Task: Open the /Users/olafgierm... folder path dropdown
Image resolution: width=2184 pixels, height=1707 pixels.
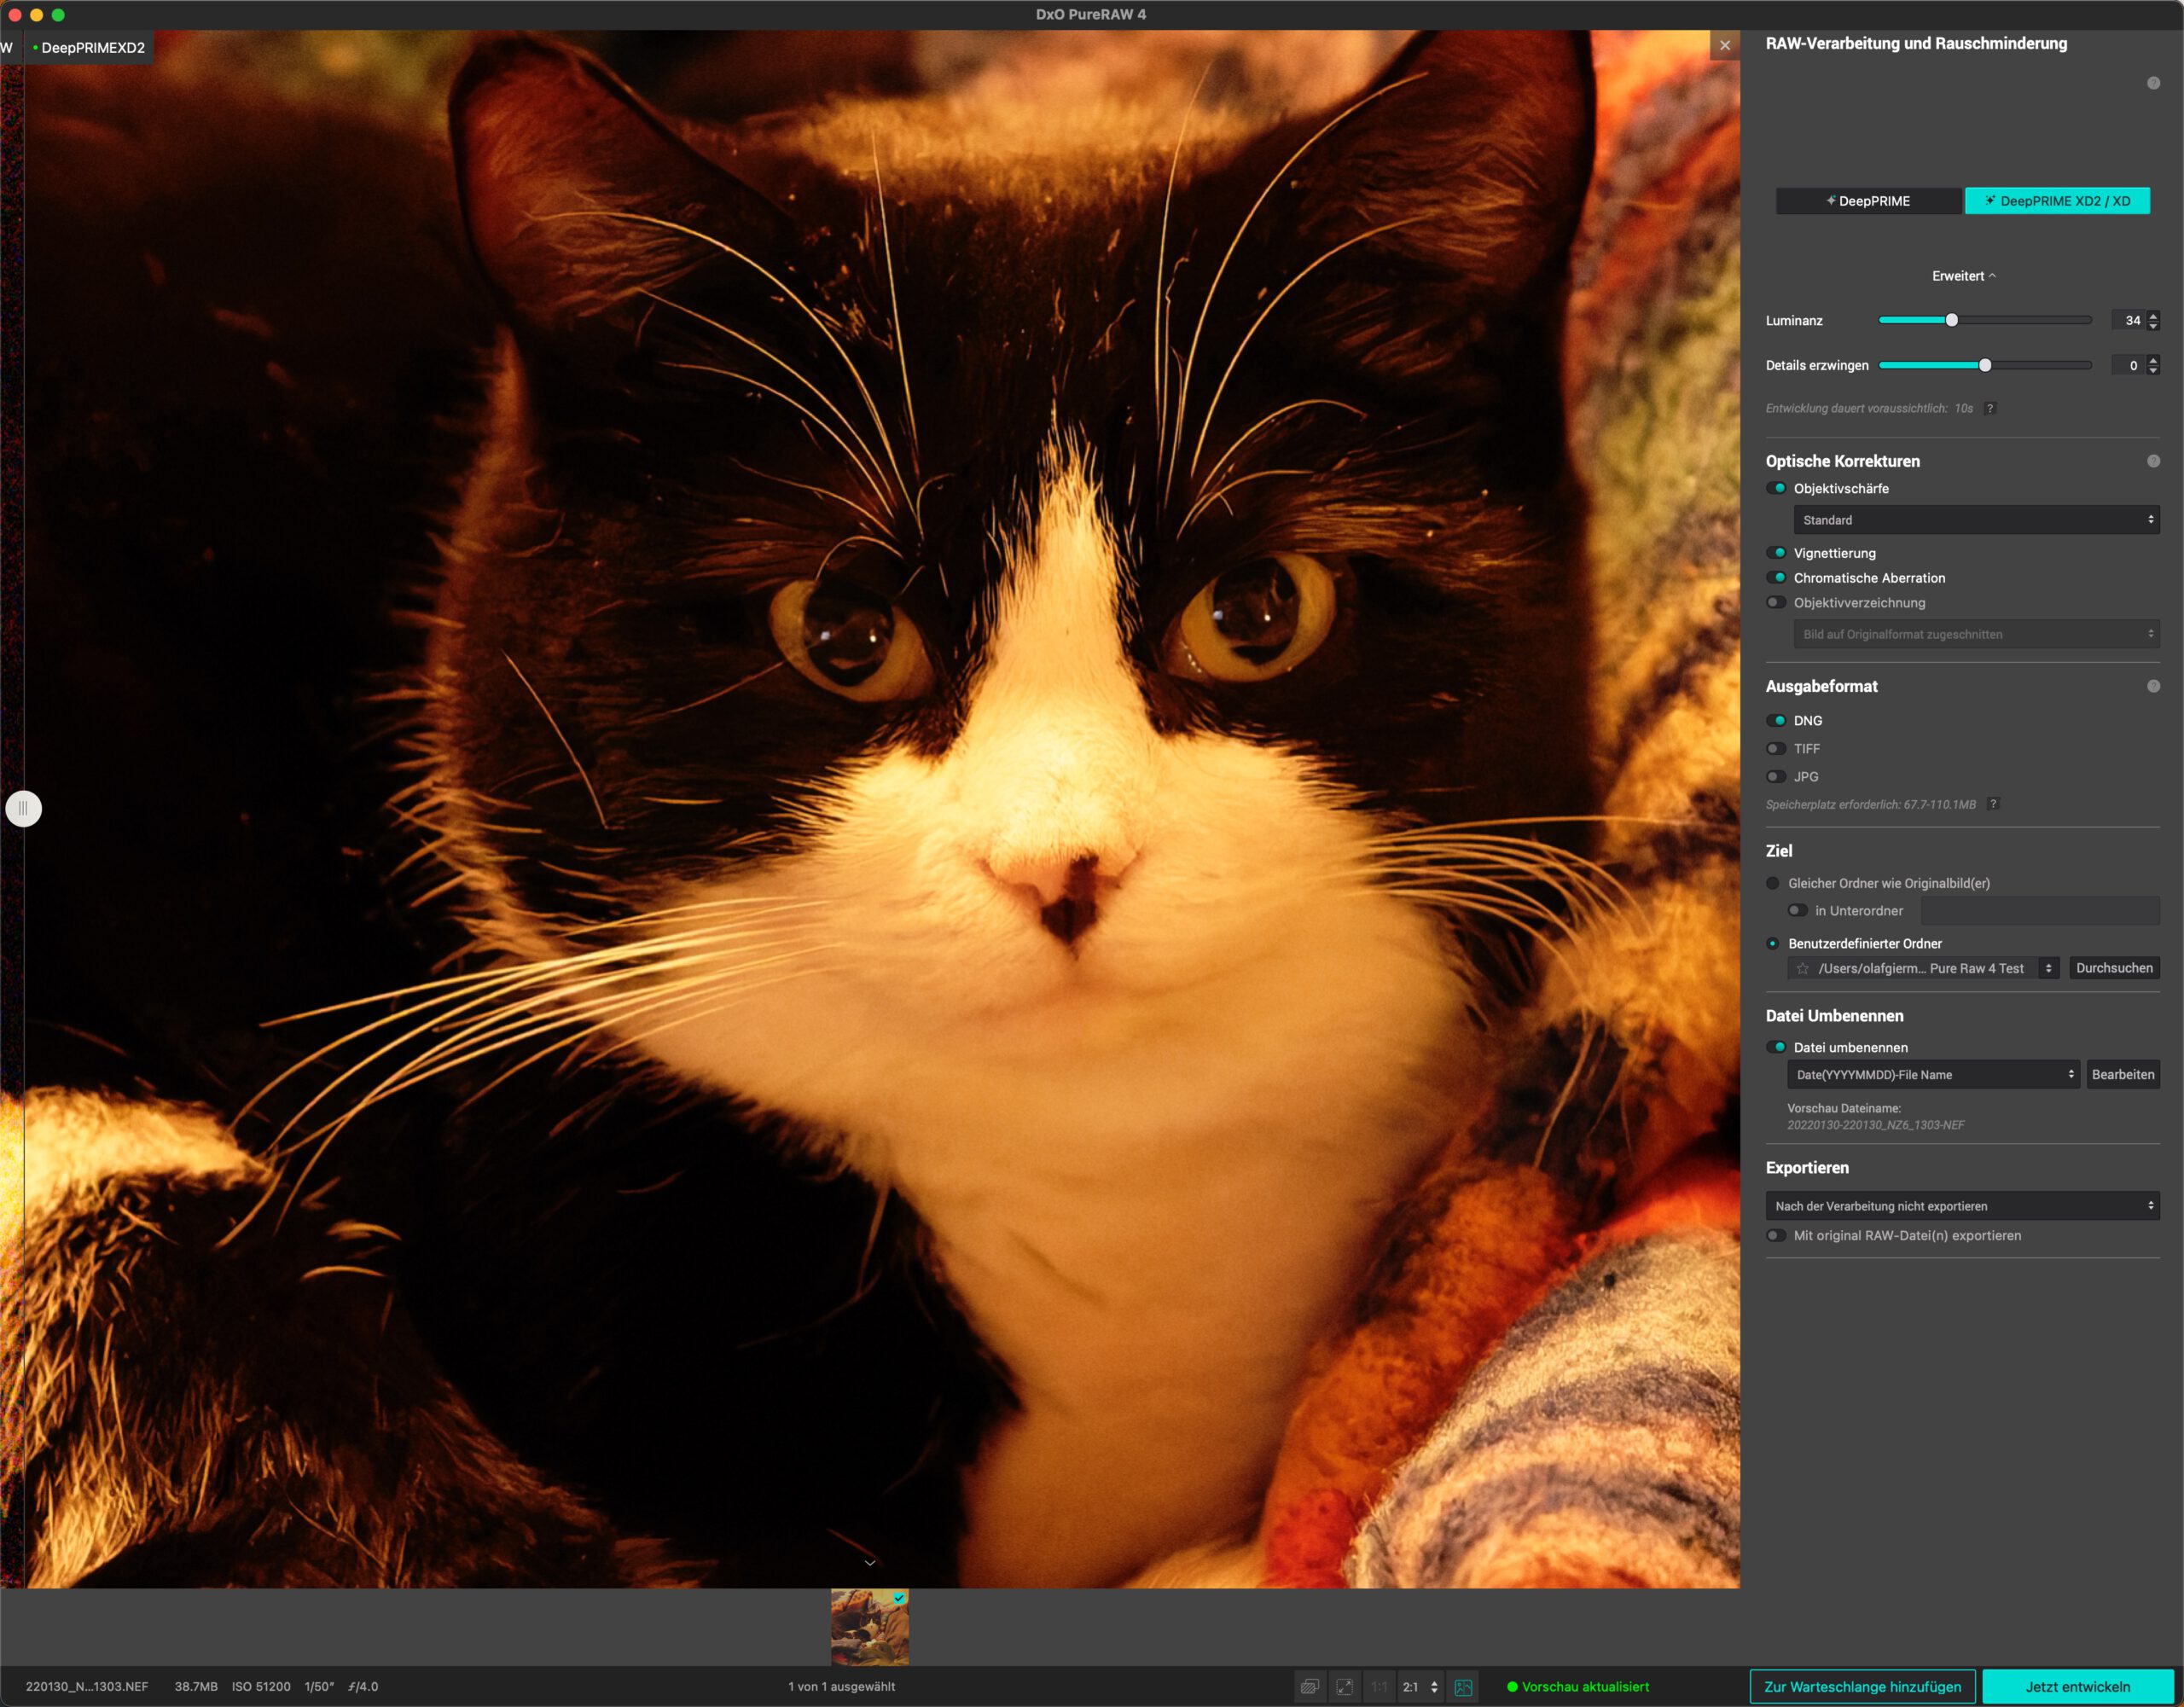Action: pyautogui.click(x=1923, y=968)
